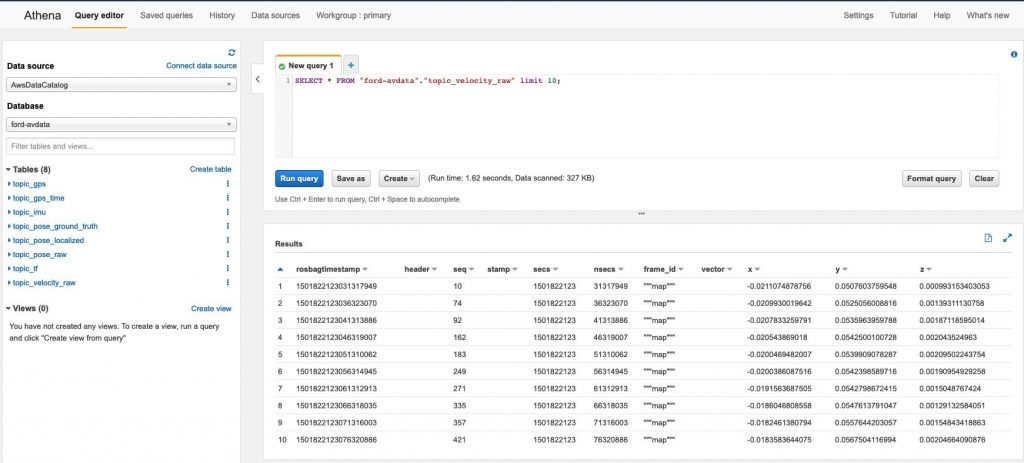The height and width of the screenshot is (463, 1024).
Task: Click the blue info icon at top right
Action: point(1014,55)
